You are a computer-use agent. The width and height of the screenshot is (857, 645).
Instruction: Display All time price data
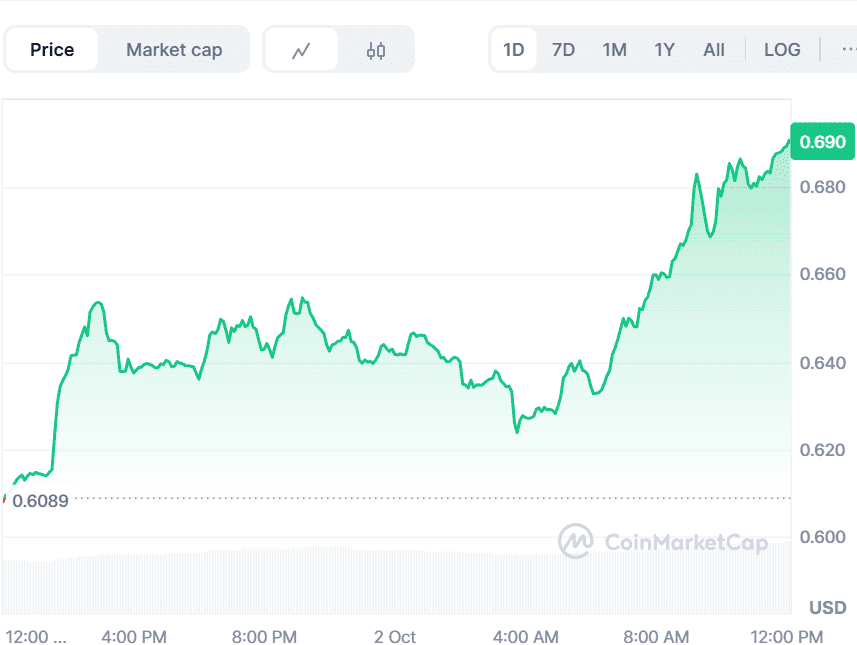(714, 50)
